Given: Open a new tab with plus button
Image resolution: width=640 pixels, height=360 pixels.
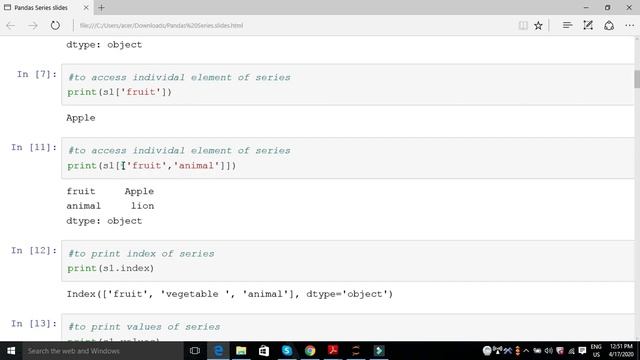Looking at the screenshot, I should (x=101, y=7).
